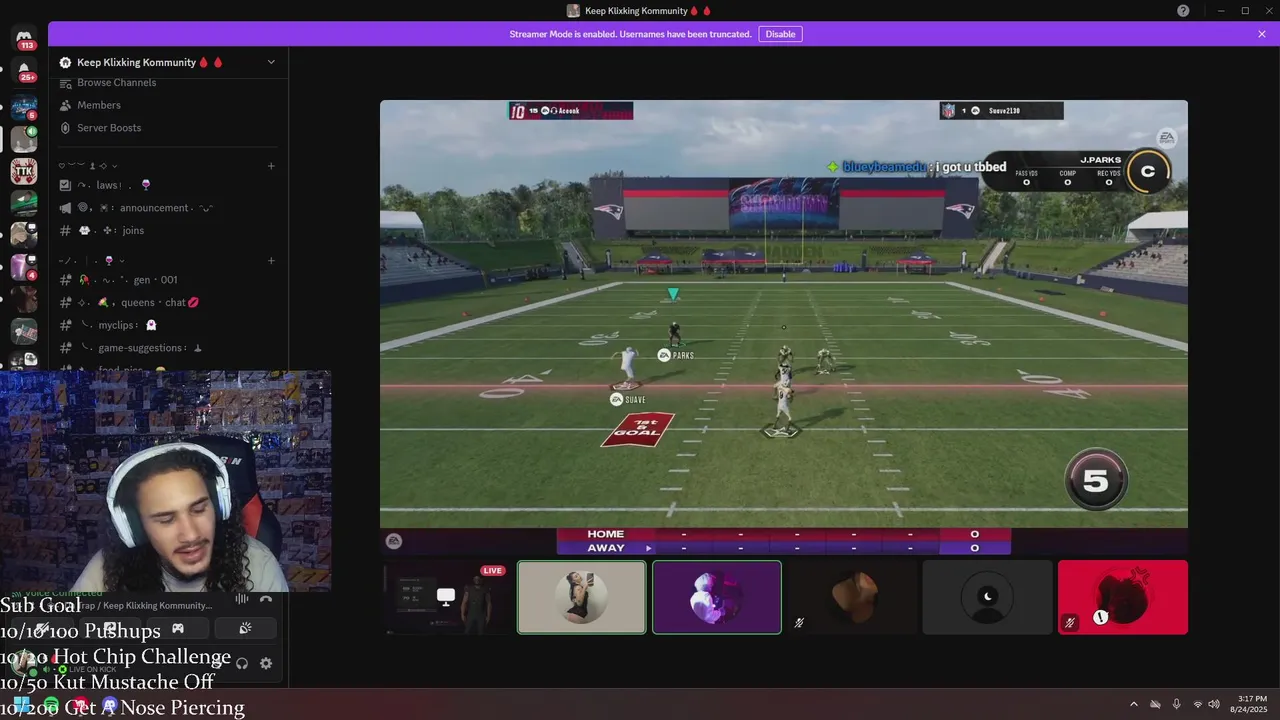Click the main stream video view
Viewport: 1280px width, 720px height.
point(784,327)
